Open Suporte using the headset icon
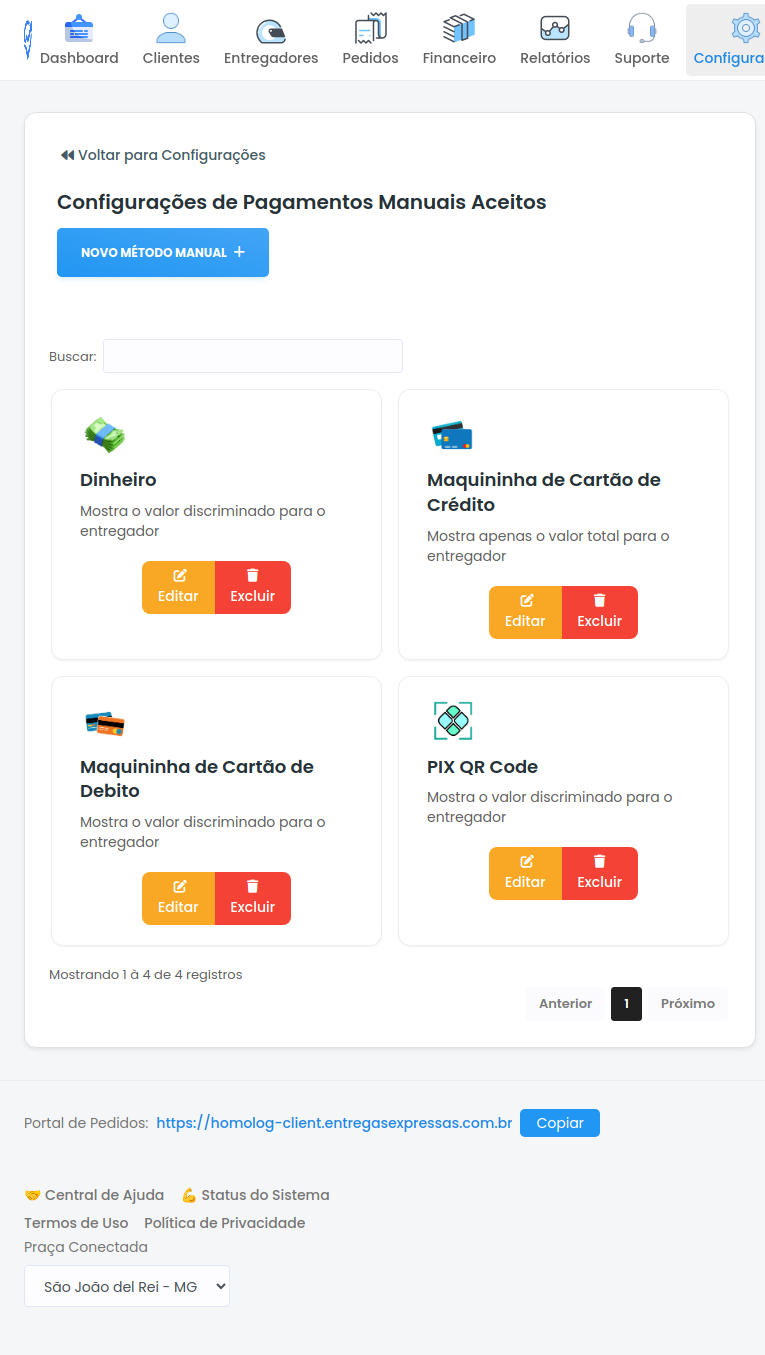 click(641, 27)
